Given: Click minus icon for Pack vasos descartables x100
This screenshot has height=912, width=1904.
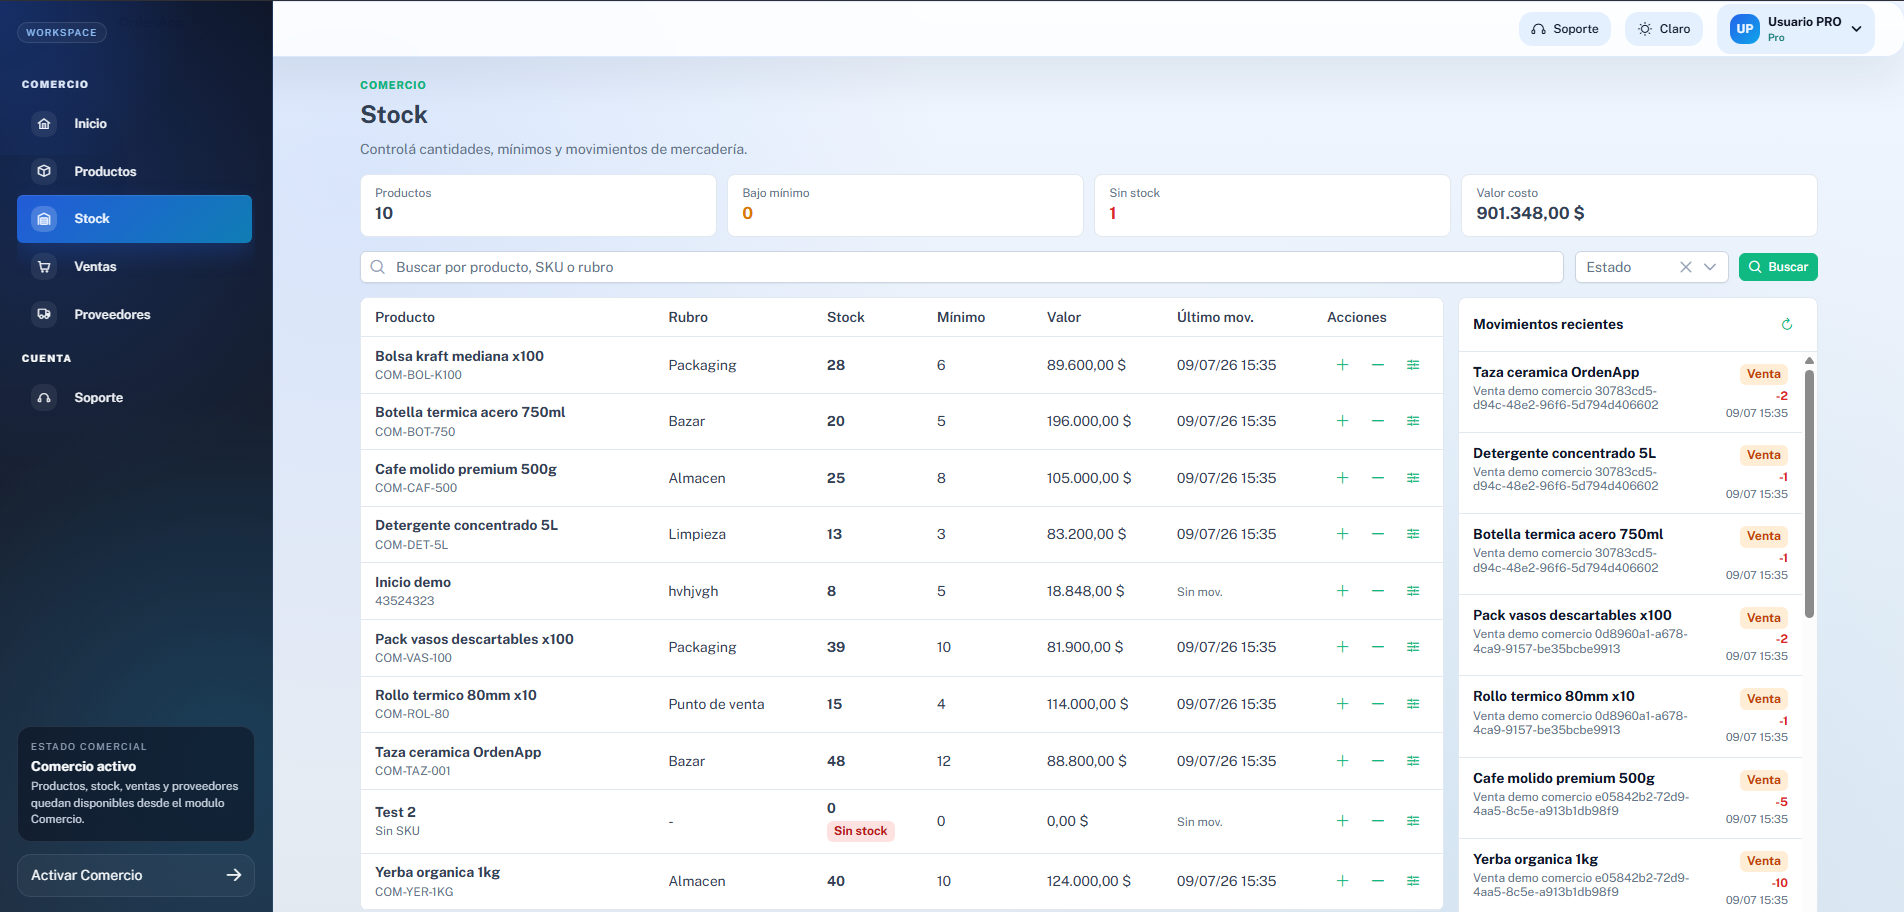Looking at the screenshot, I should coord(1377,647).
